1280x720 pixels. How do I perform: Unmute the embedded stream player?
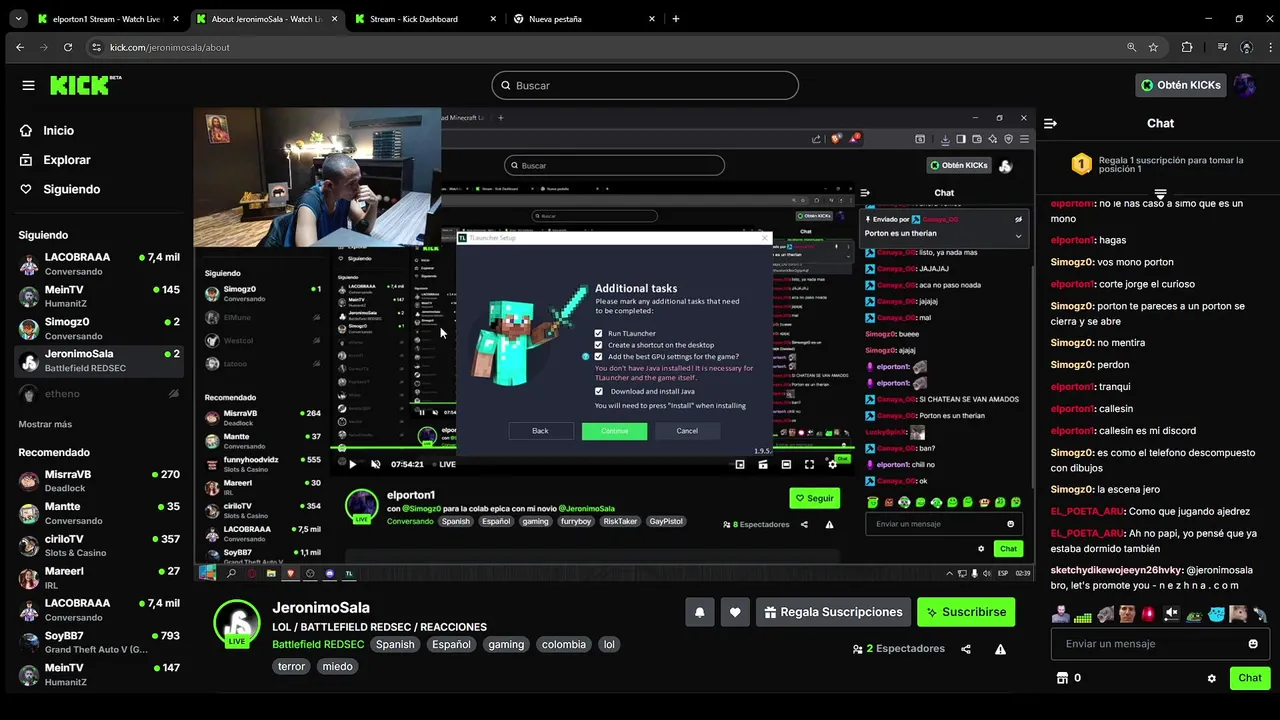[376, 464]
